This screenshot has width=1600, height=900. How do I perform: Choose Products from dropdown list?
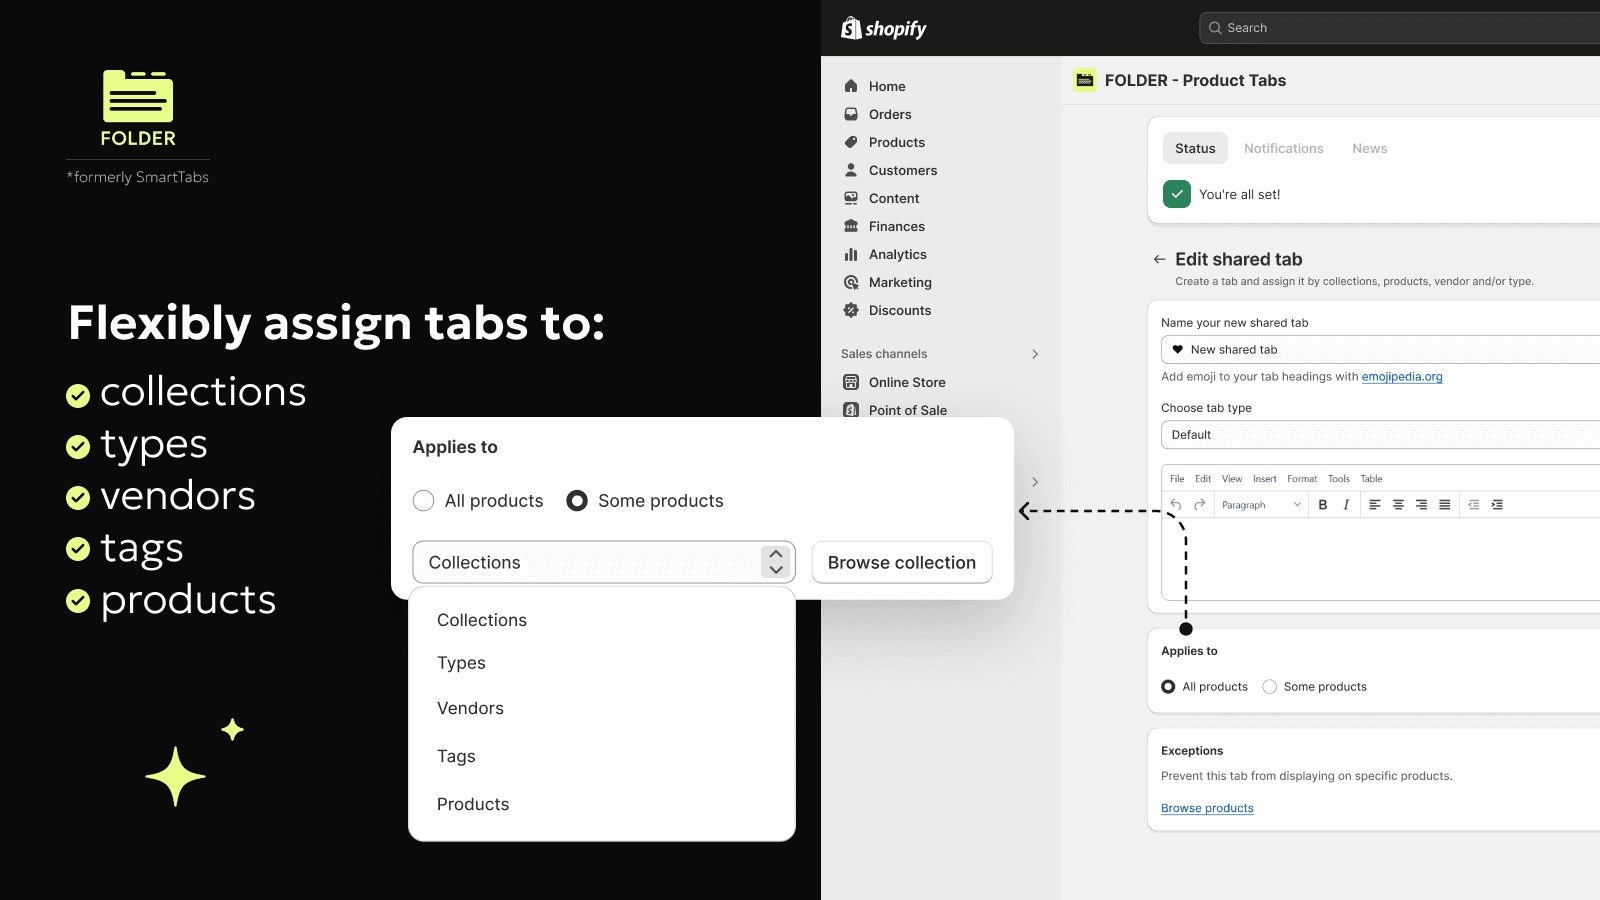pos(473,804)
